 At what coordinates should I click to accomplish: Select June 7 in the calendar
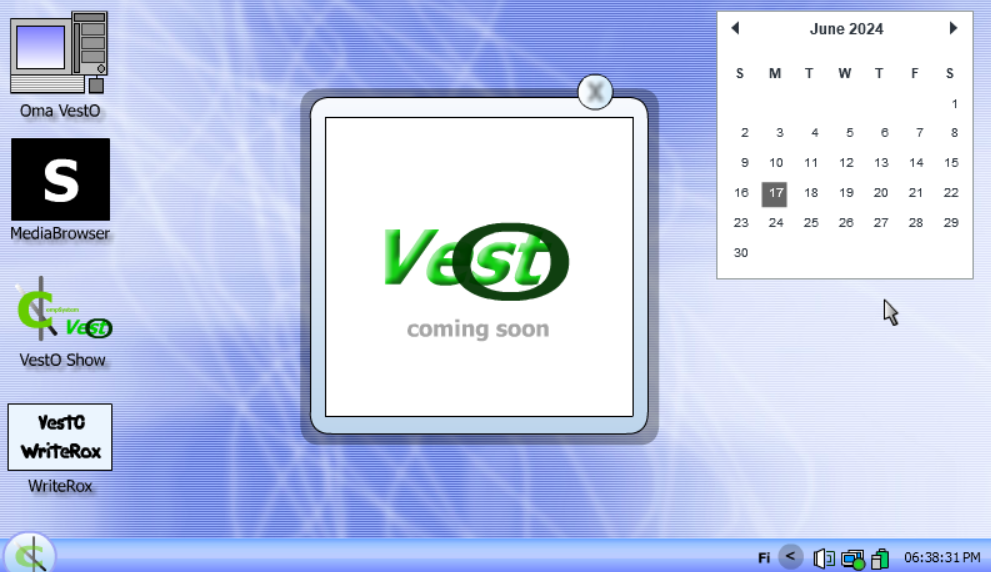920,133
